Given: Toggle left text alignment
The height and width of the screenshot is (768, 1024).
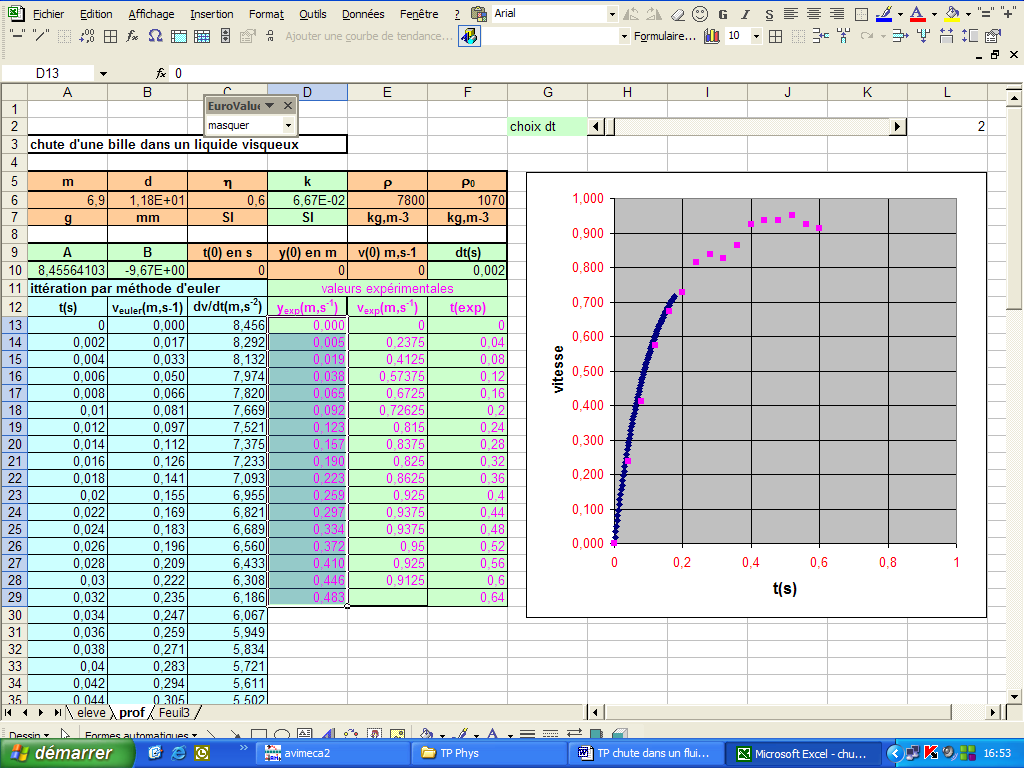Looking at the screenshot, I should point(790,15).
